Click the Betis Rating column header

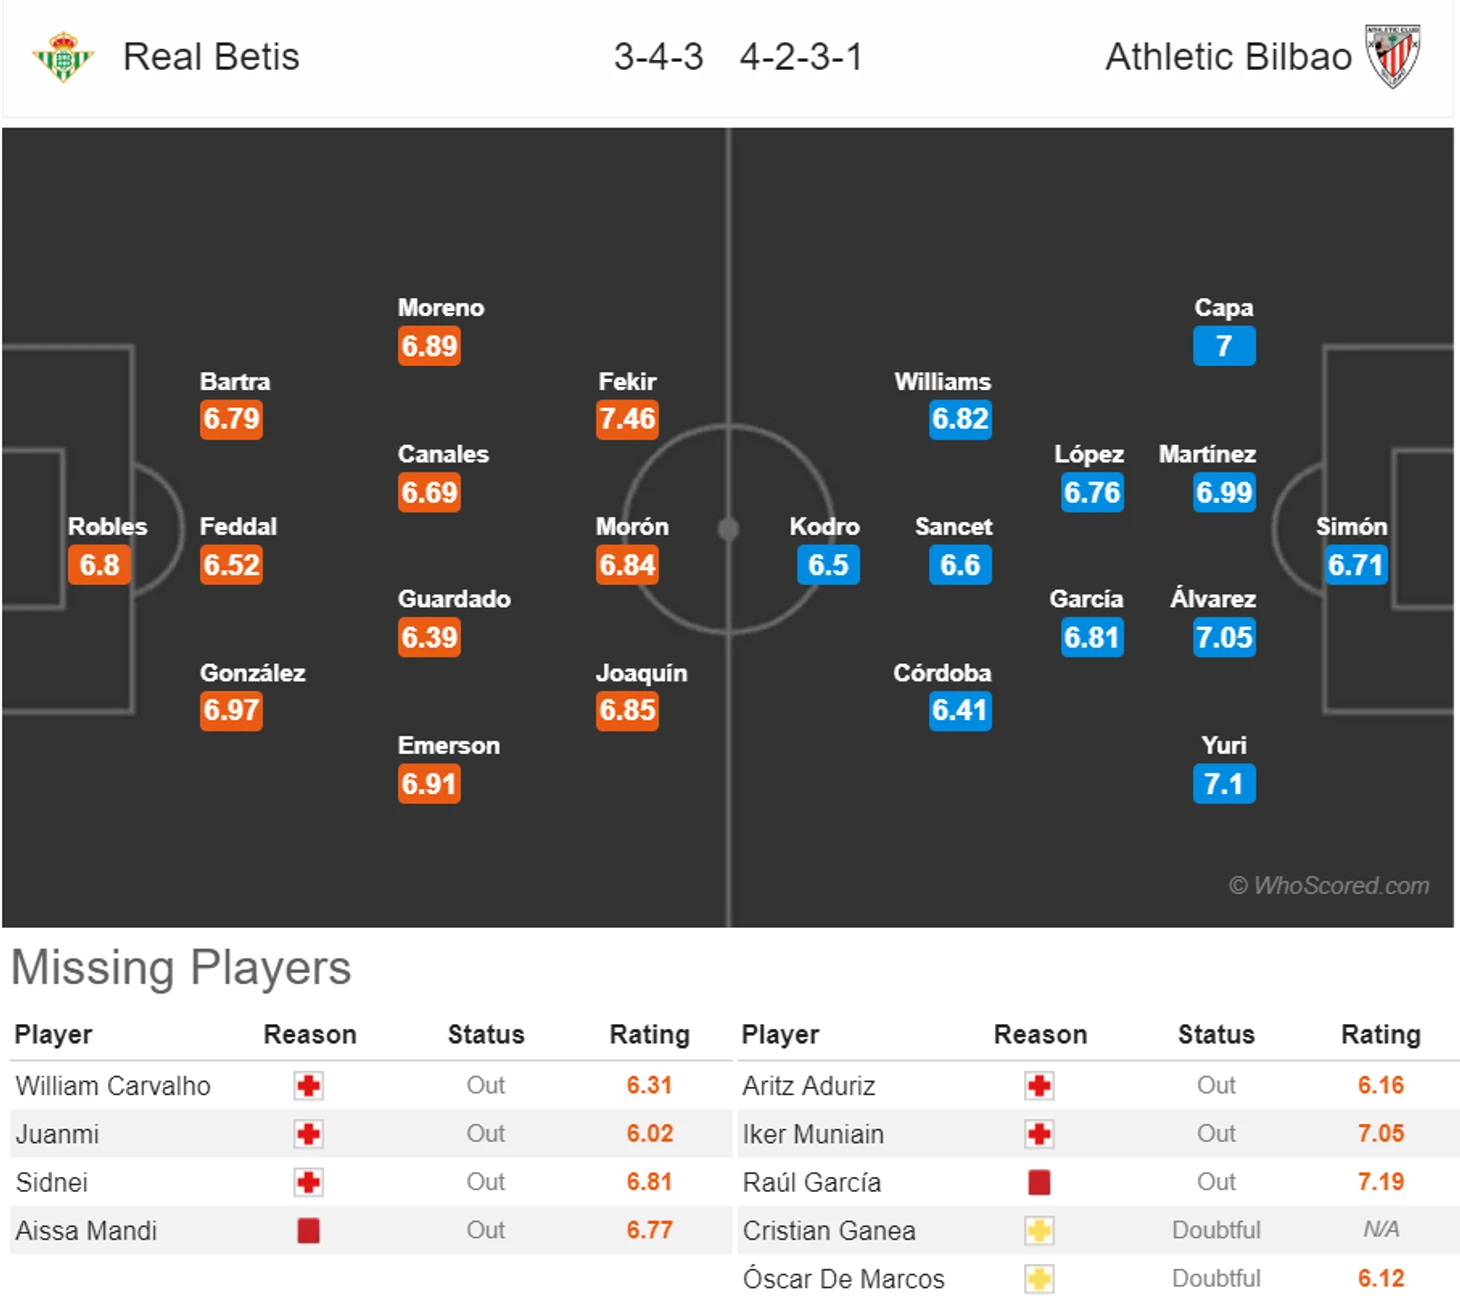pos(649,1034)
